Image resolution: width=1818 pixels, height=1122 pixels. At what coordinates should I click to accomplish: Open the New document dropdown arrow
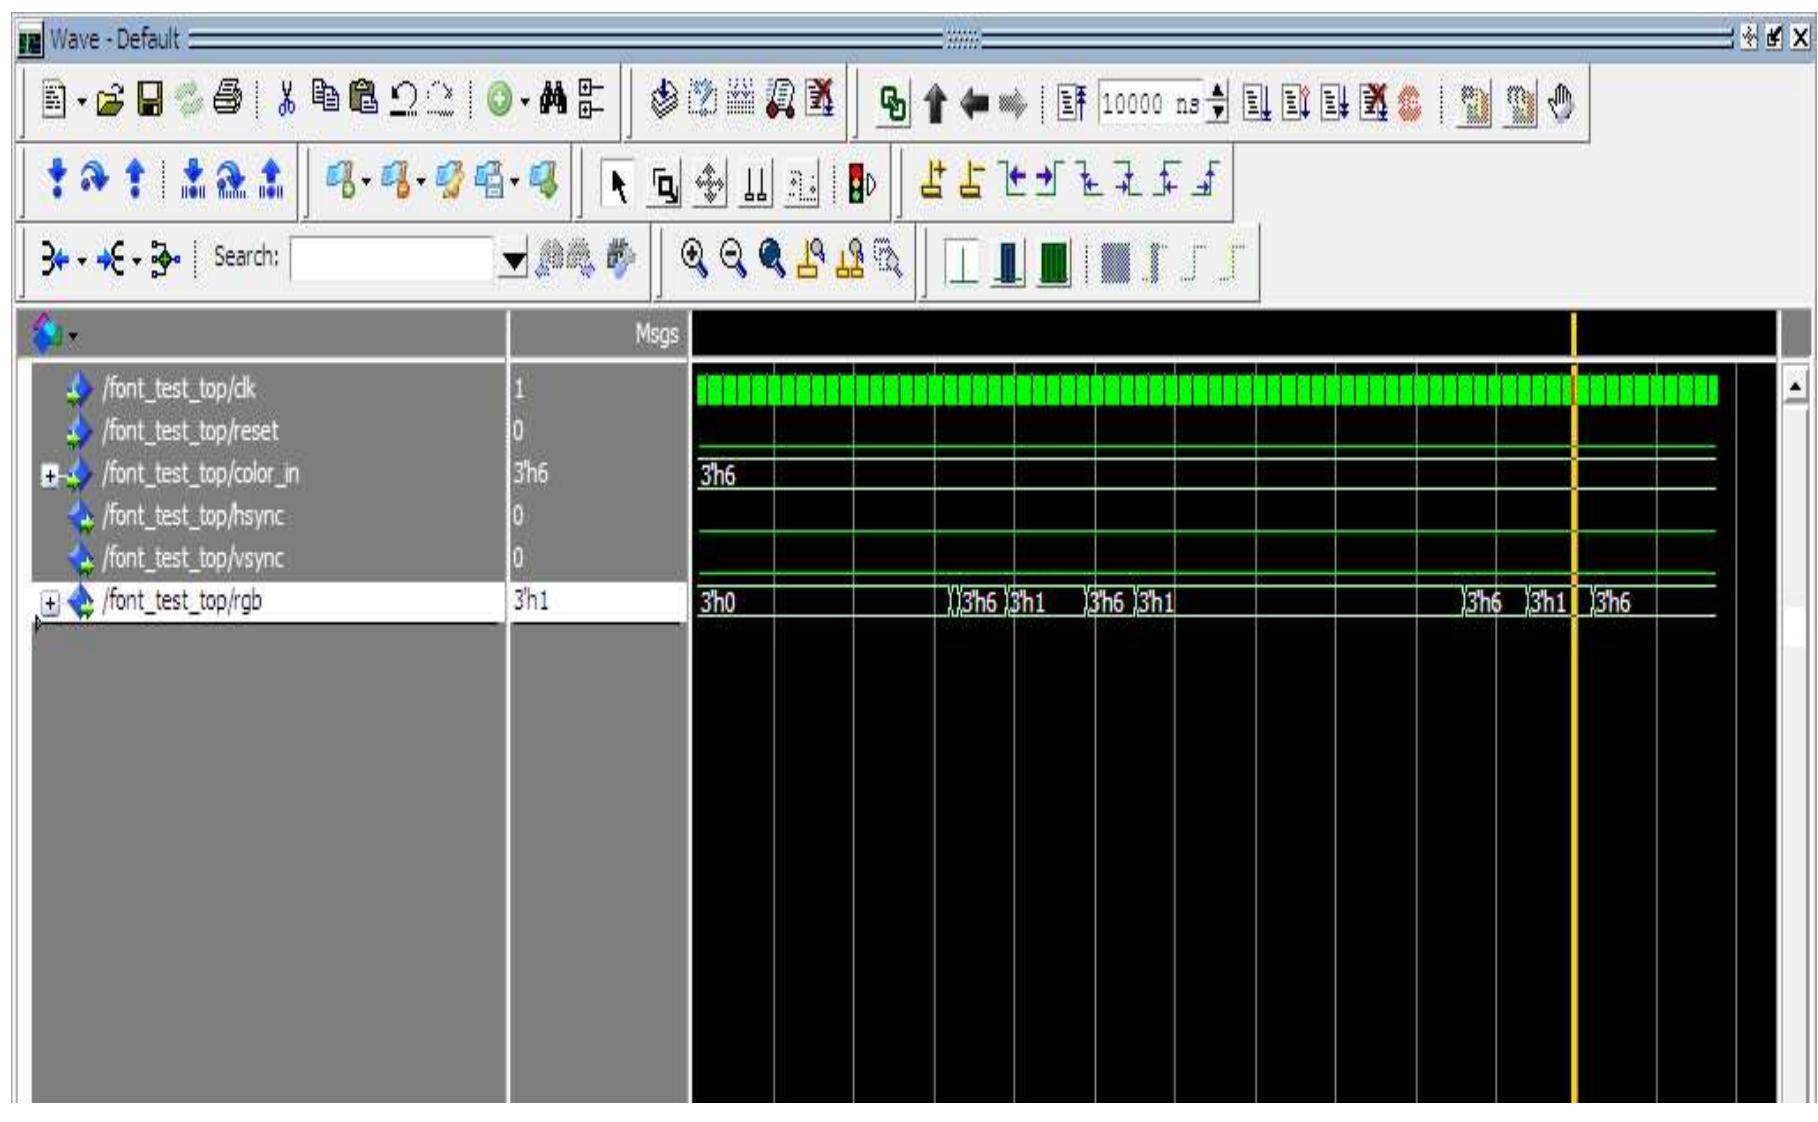(x=81, y=101)
